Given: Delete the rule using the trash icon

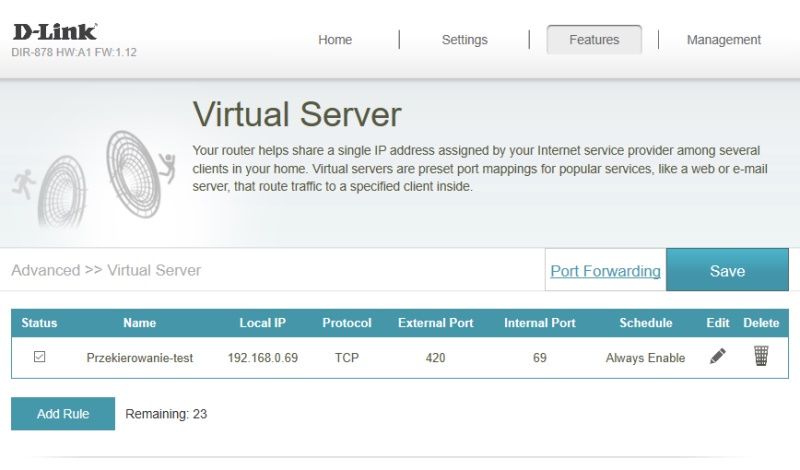Looking at the screenshot, I should point(761,356).
